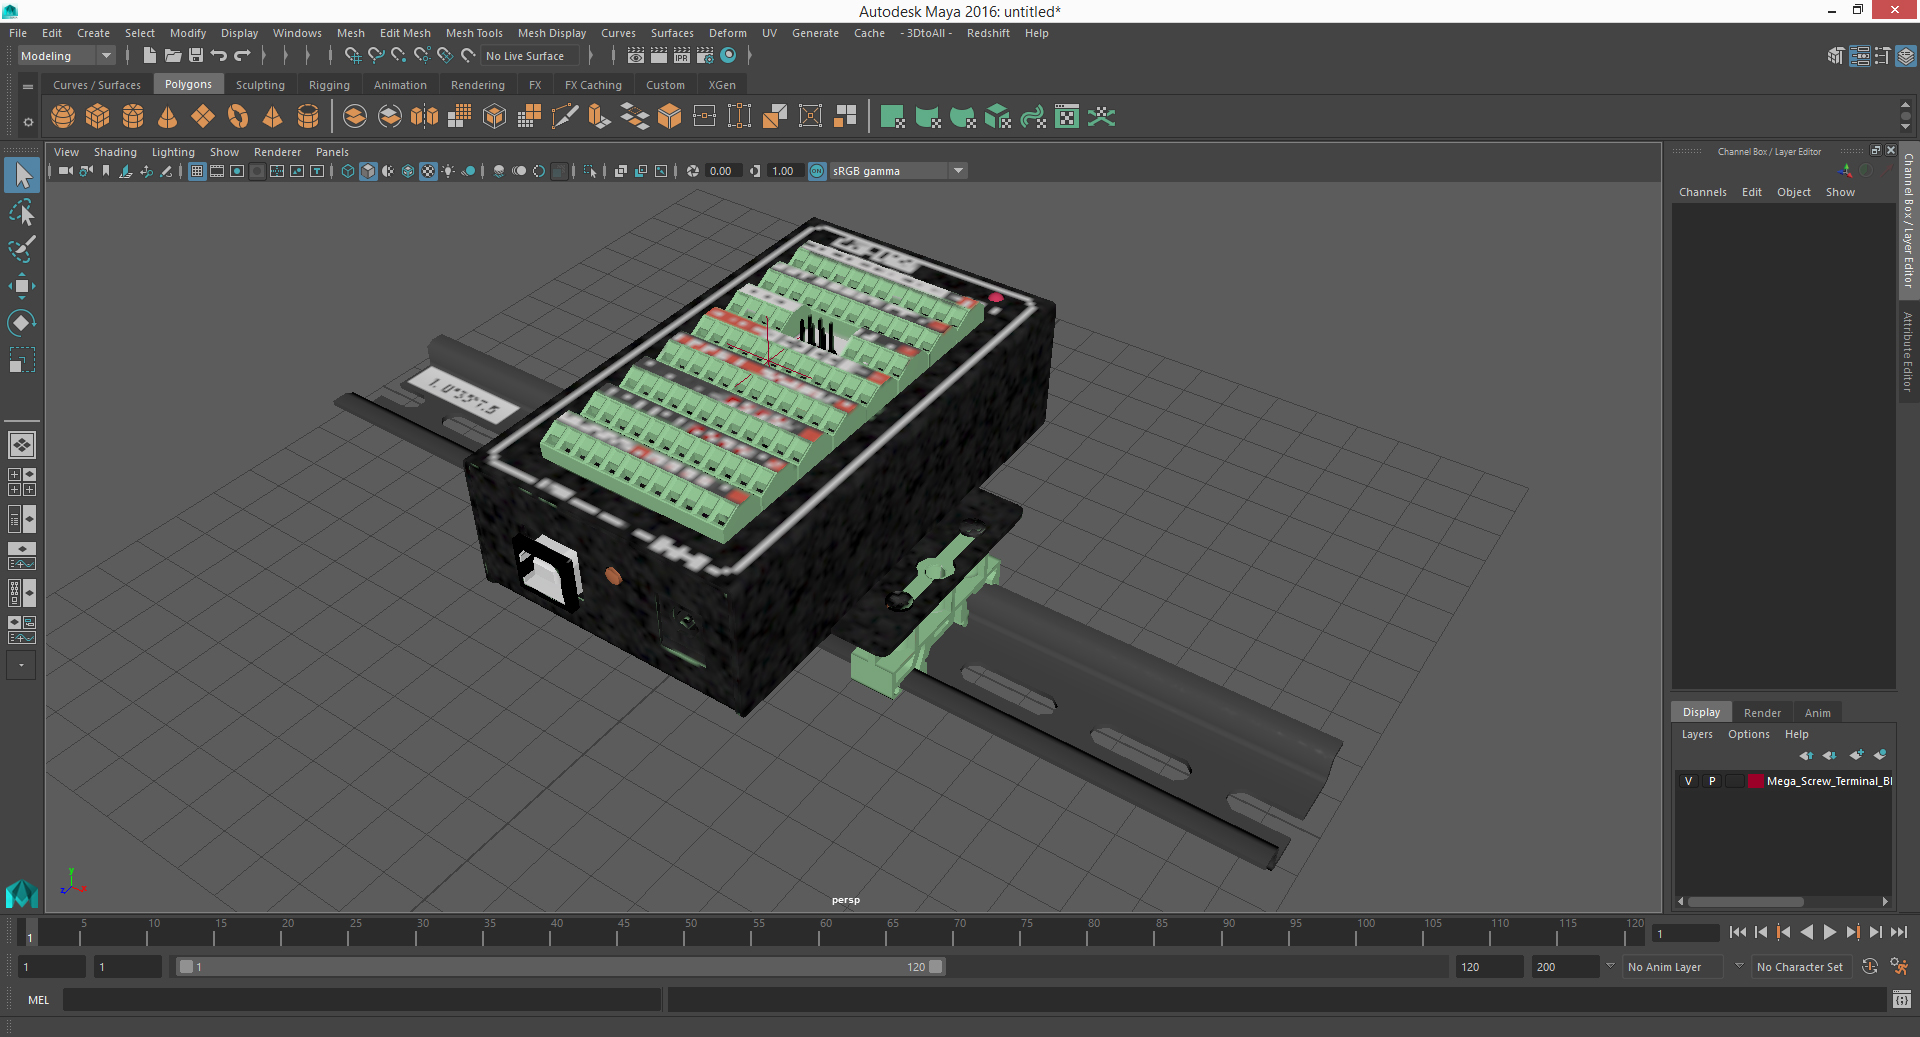Image resolution: width=1920 pixels, height=1037 pixels.
Task: Play the animation forwards
Action: 1830,932
